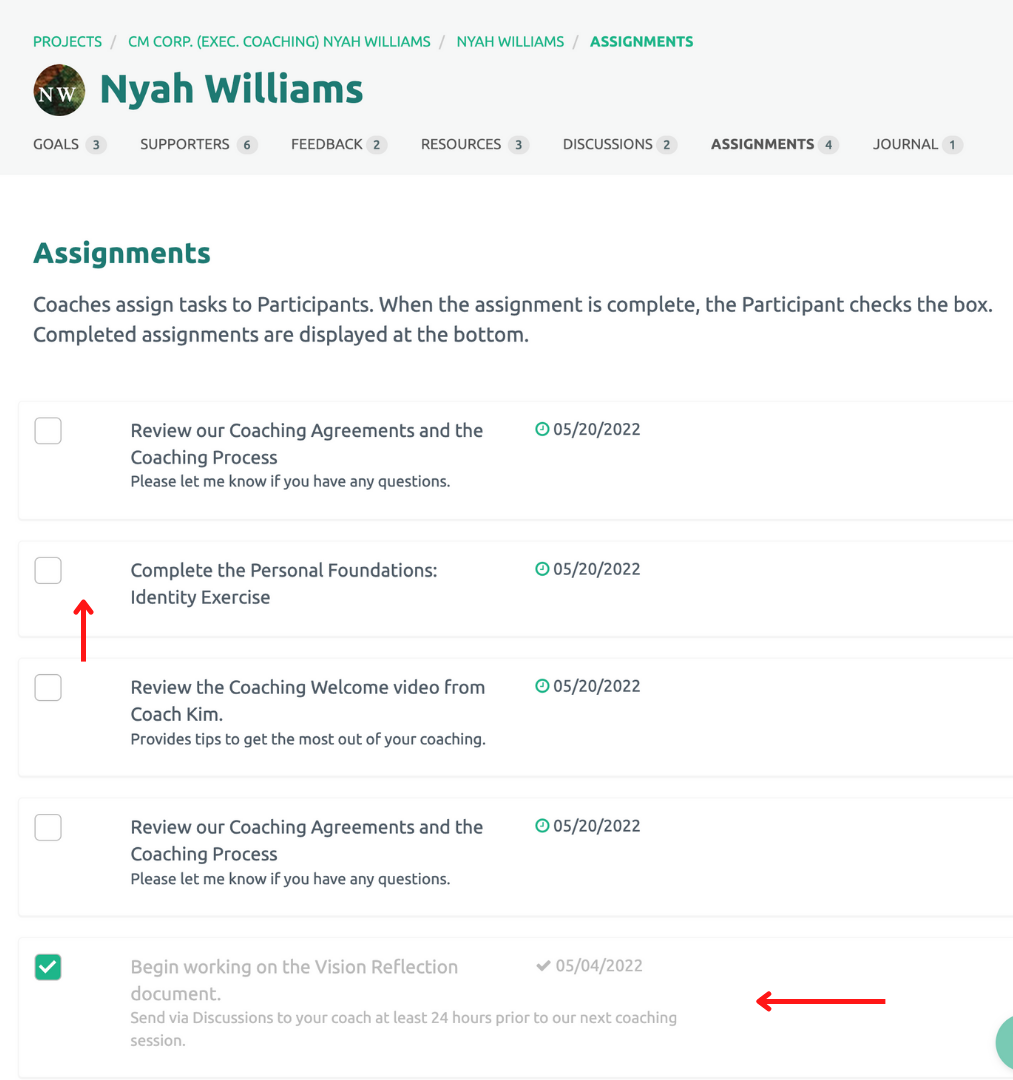This screenshot has height=1080, width=1013.
Task: Click the NW profile avatar
Action: 59,90
